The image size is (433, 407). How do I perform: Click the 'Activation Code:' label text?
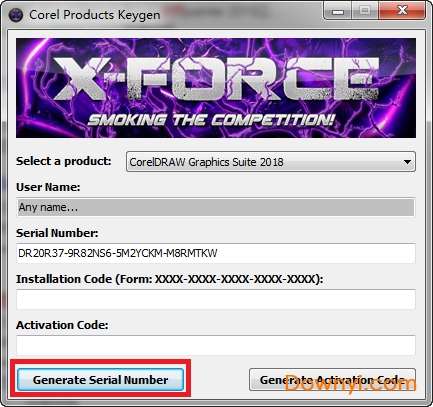[x=62, y=325]
